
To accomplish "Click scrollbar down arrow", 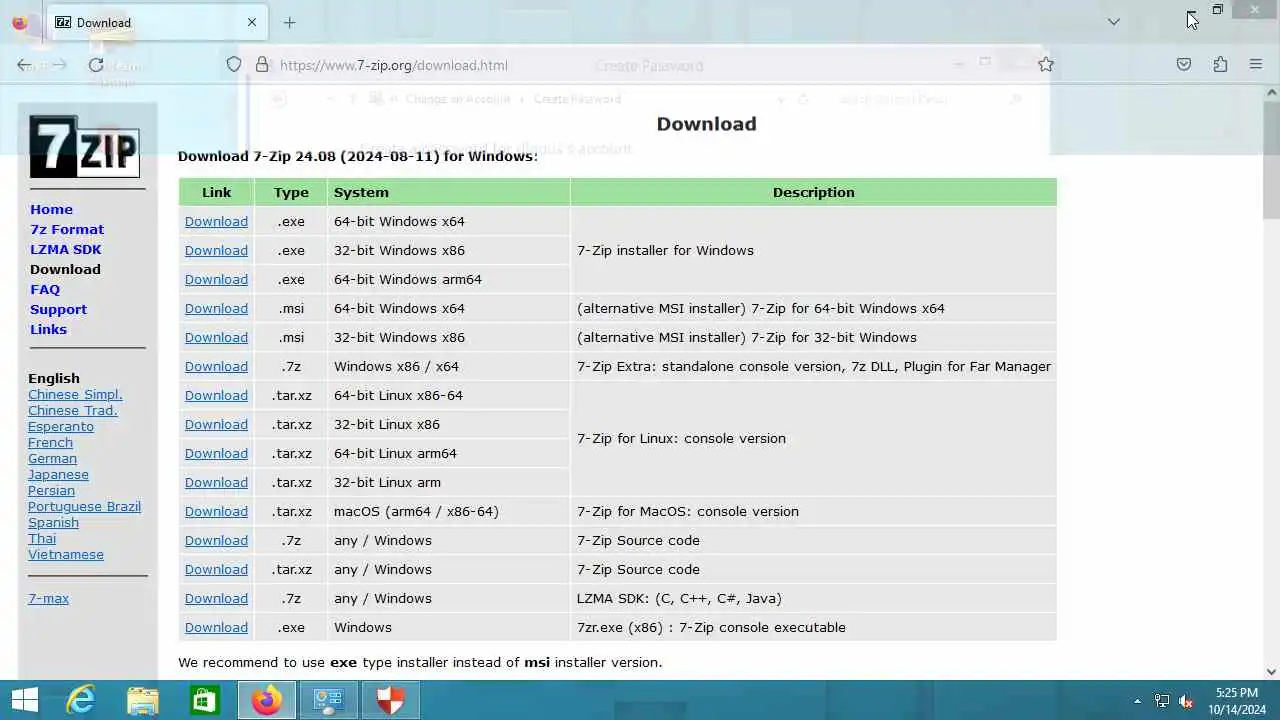I will [x=1271, y=672].
